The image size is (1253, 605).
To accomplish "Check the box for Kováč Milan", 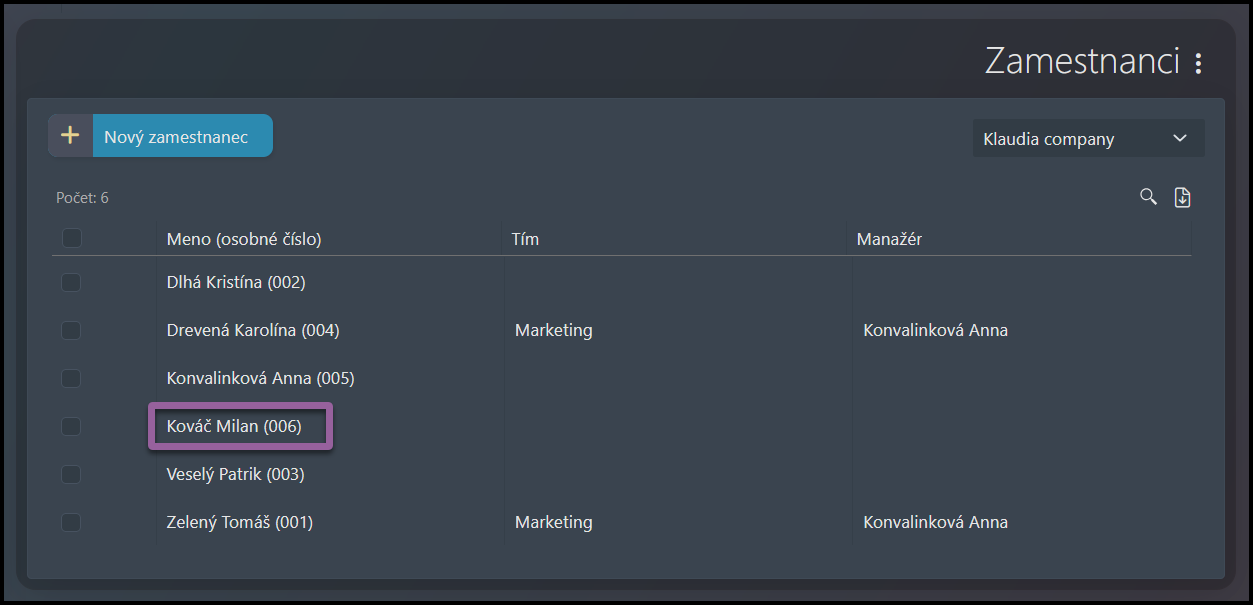I will [x=71, y=427].
